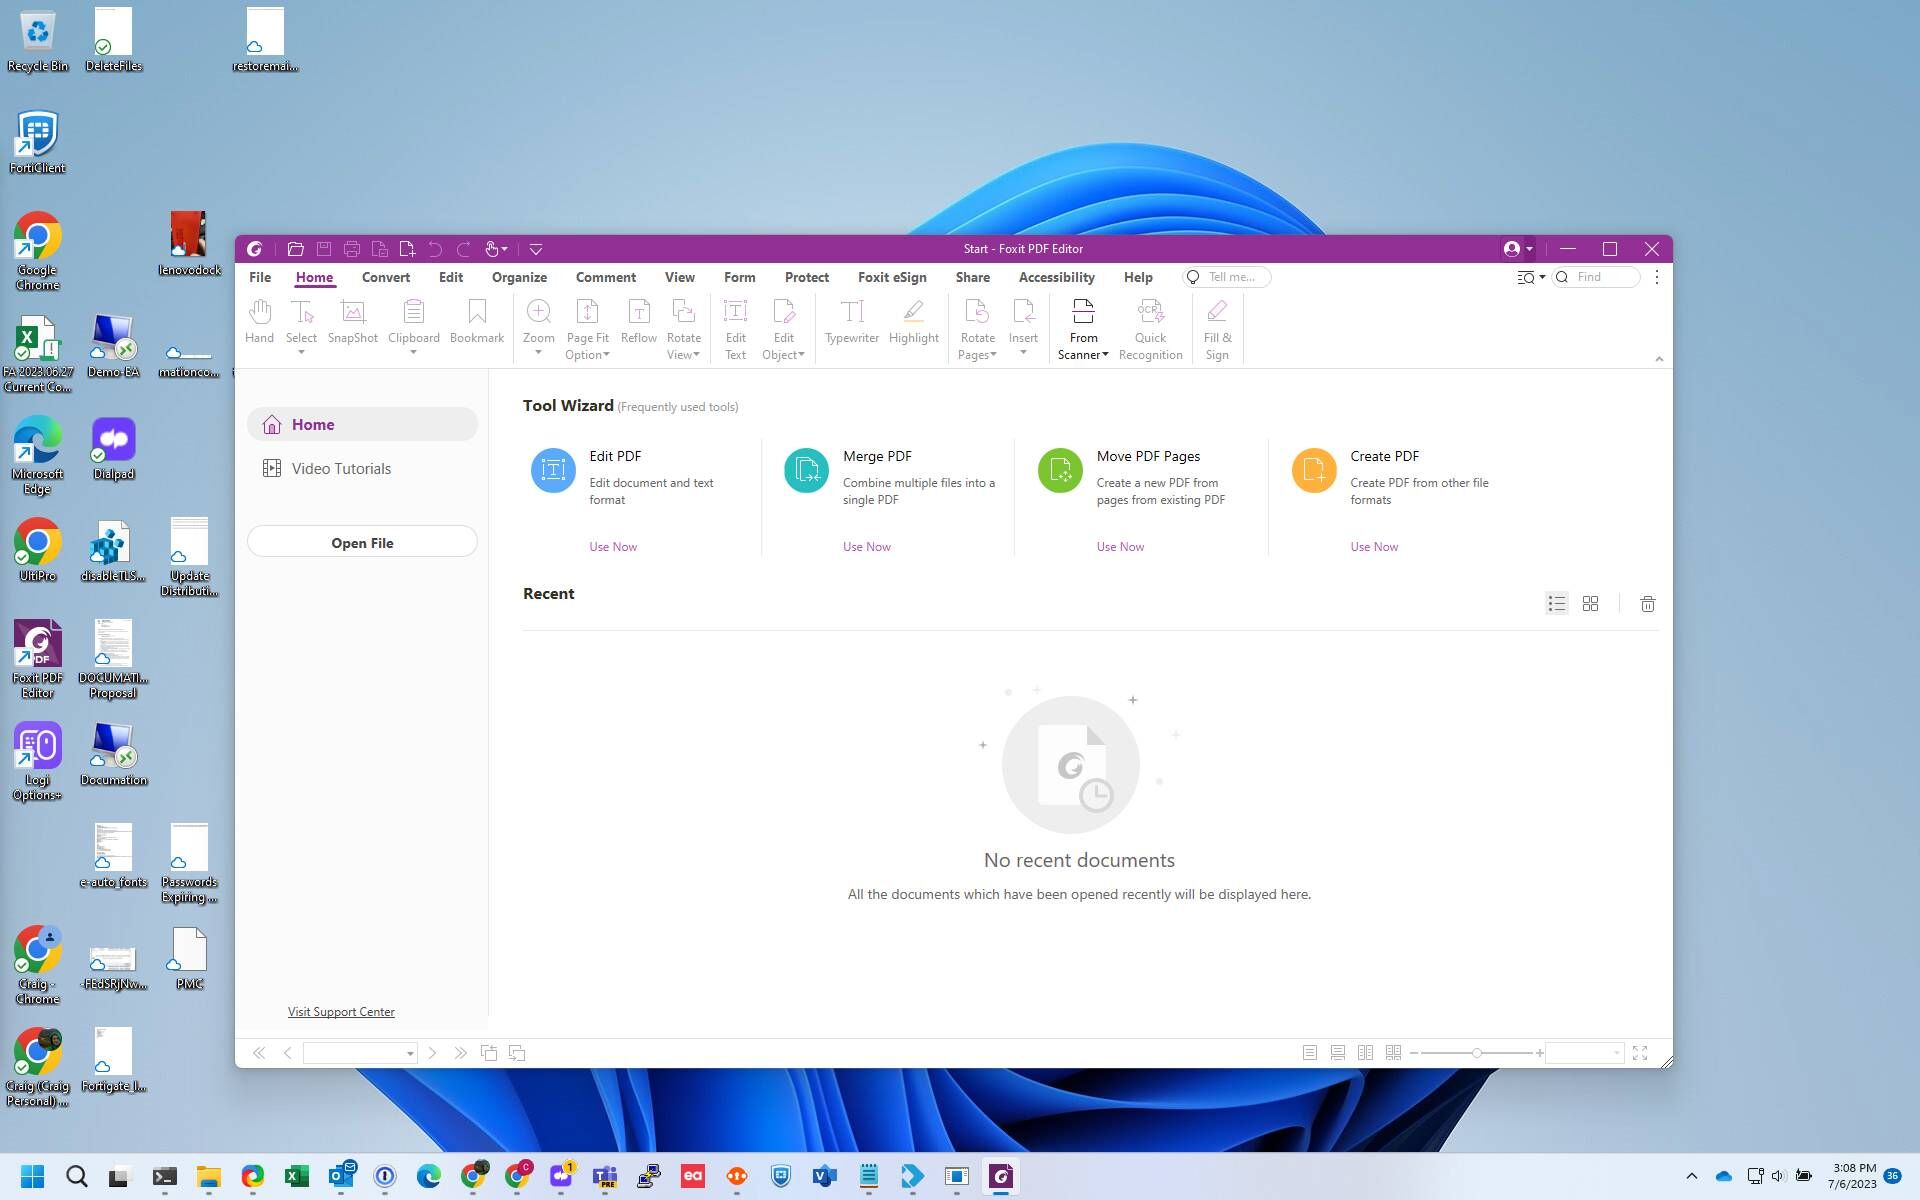1920x1200 pixels.
Task: Click the Move PDF Pages wizard icon
Action: pos(1060,470)
